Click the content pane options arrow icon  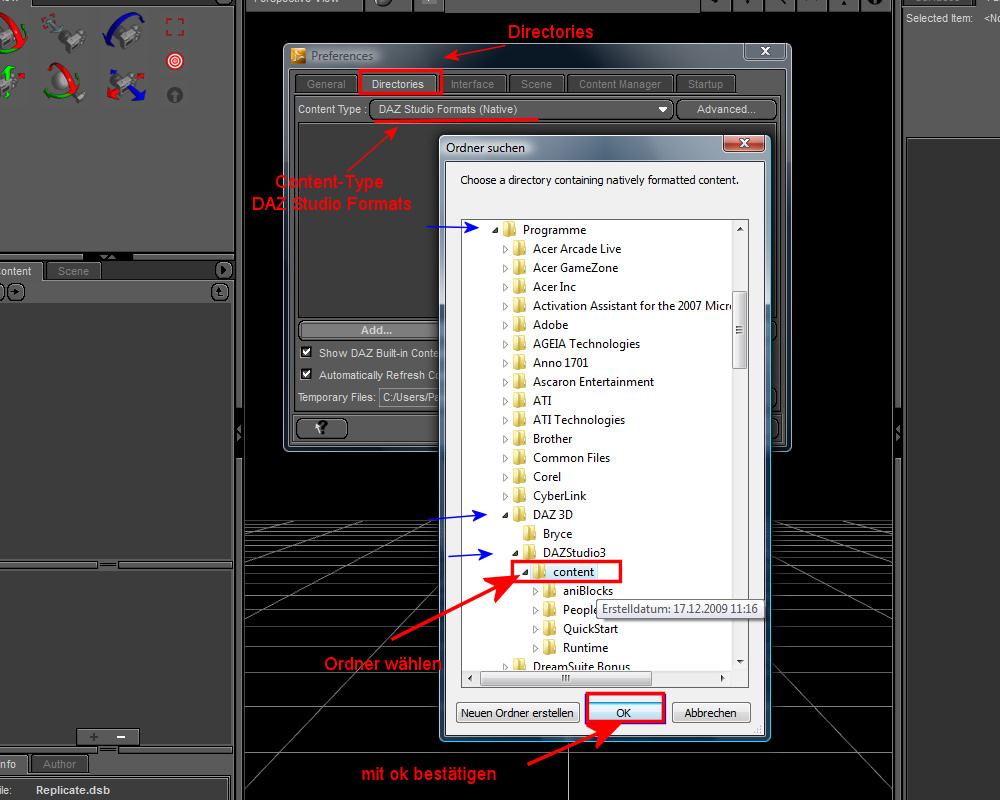pyautogui.click(x=223, y=270)
